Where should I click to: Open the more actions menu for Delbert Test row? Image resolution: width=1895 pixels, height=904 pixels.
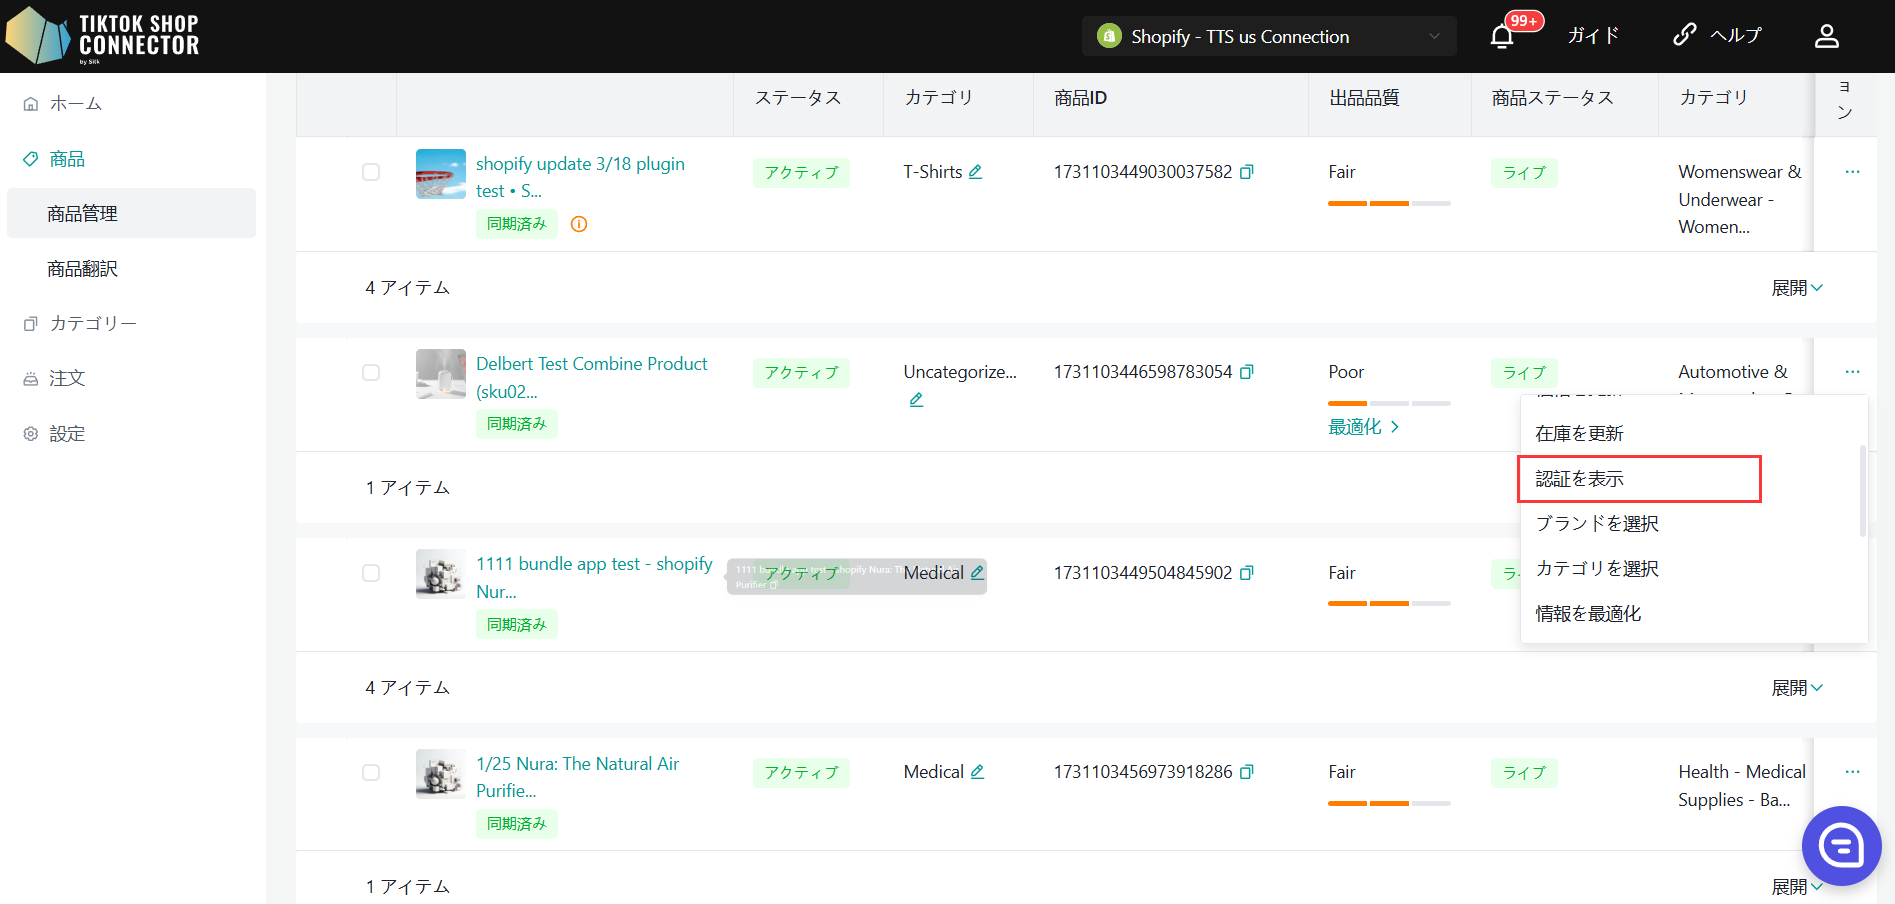coord(1852,372)
